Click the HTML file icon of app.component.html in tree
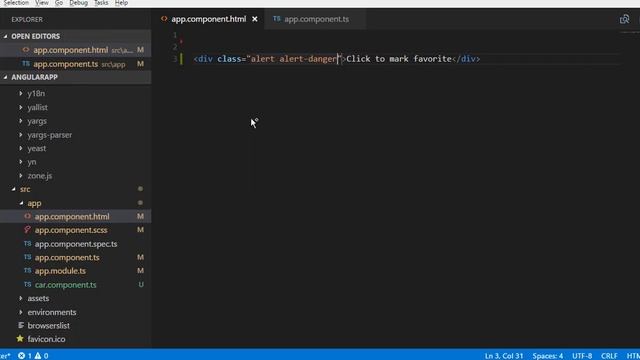 (27, 216)
